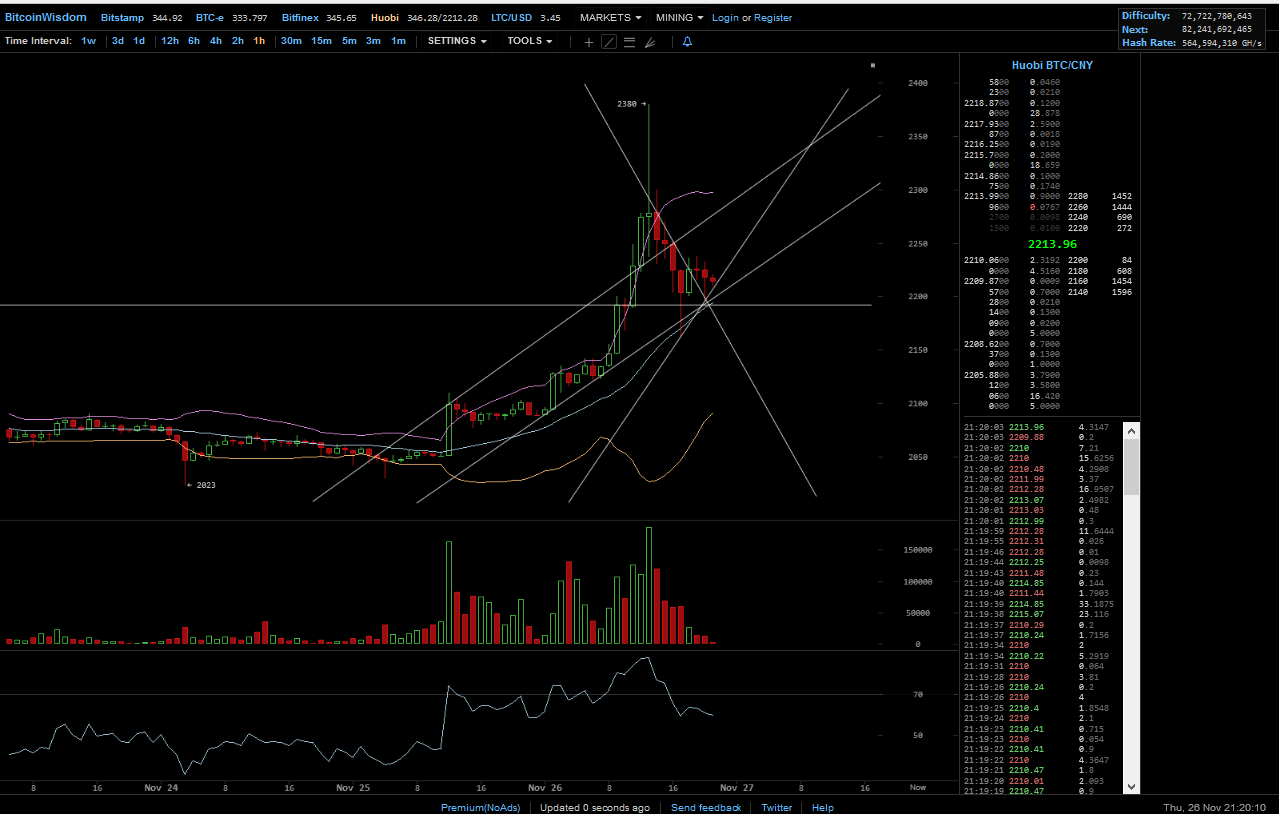Click the Updated 0 seconds ago status

tap(595, 807)
